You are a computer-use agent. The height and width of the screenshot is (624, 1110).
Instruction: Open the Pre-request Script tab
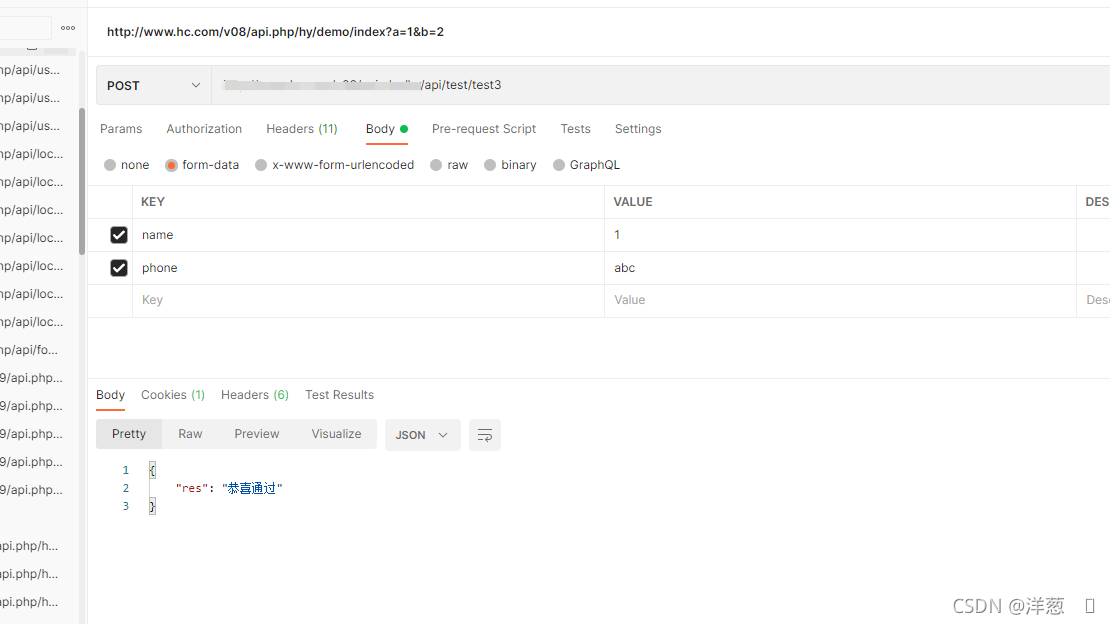point(484,129)
